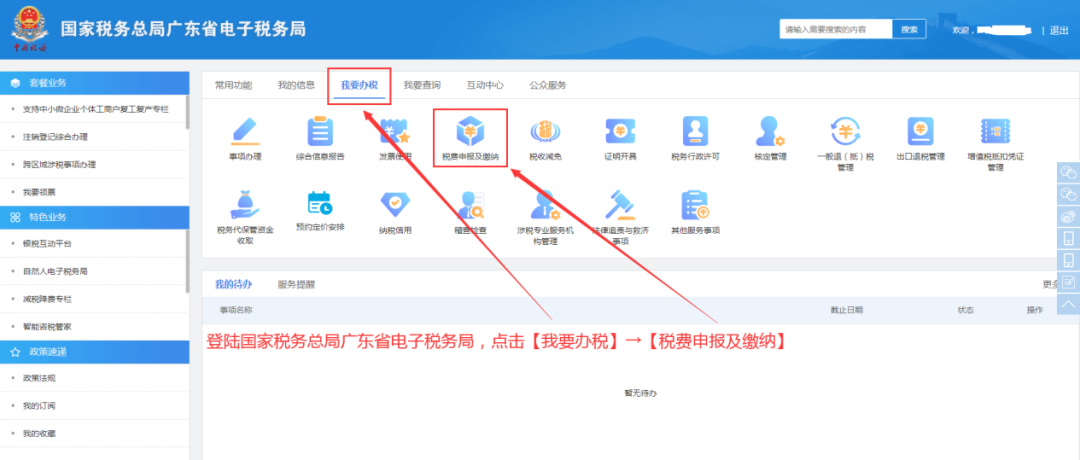Click the feedback edit icon on right
This screenshot has width=1080, height=460.
(1068, 282)
